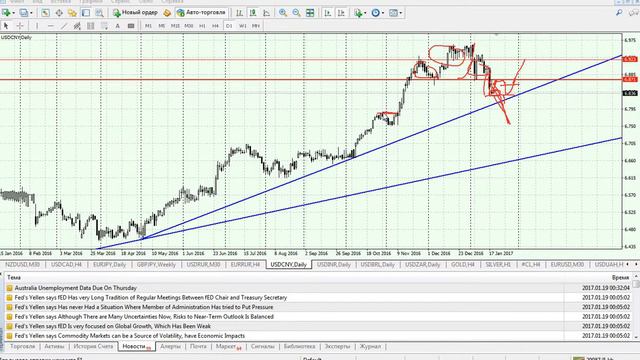640x360 pixels.
Task: Open the indicators list icon
Action: pyautogui.click(x=358, y=13)
